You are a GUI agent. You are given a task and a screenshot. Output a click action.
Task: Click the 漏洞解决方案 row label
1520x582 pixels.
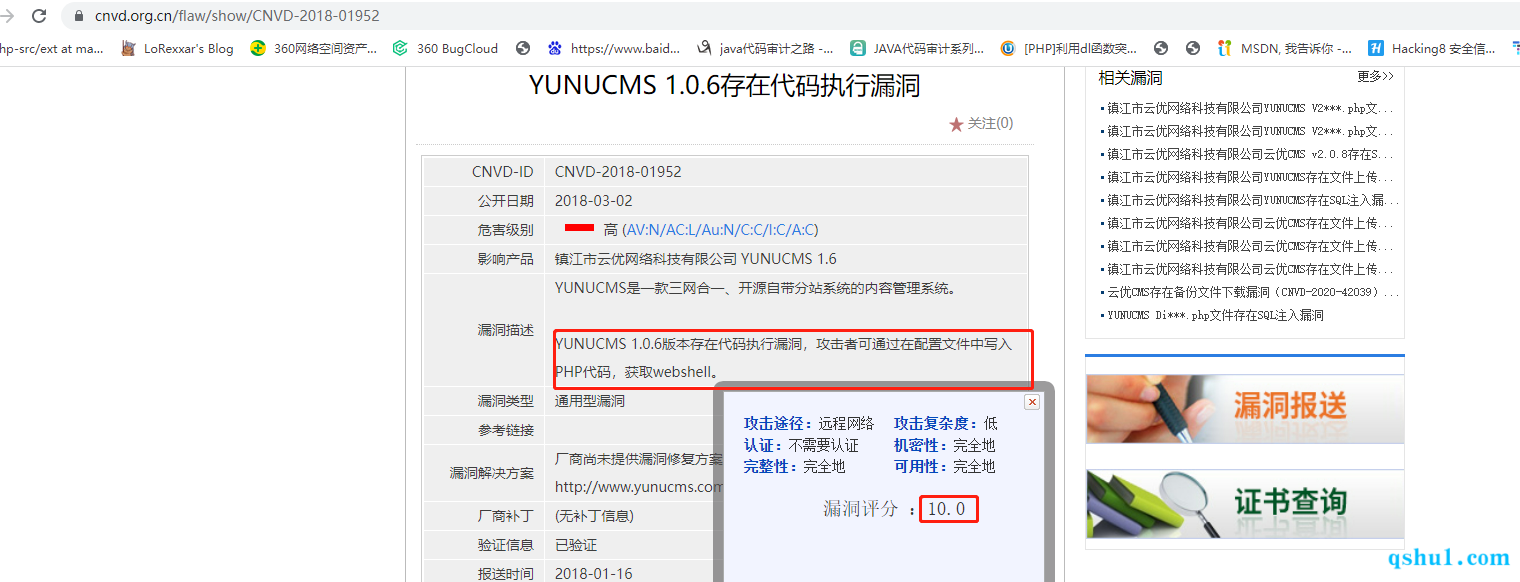point(492,473)
